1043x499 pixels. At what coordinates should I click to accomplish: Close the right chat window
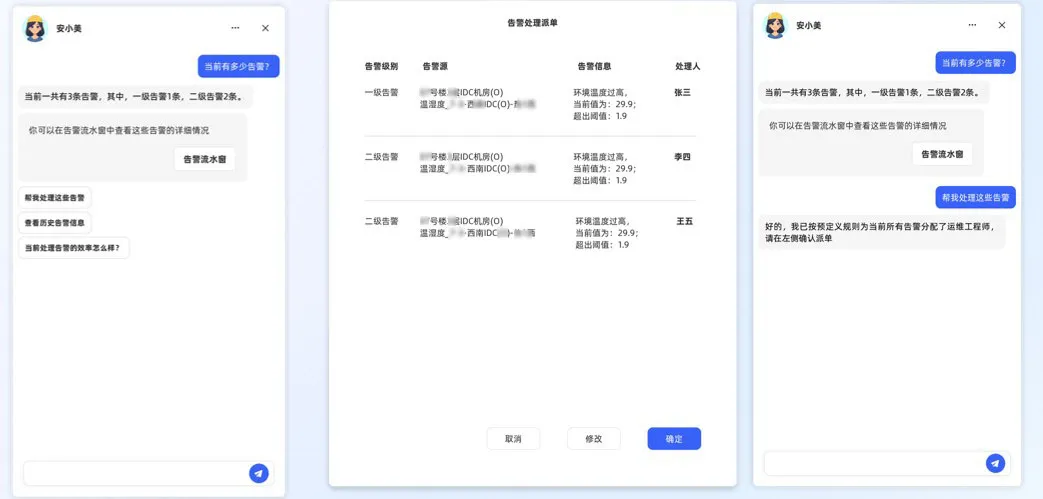pyautogui.click(x=1002, y=25)
